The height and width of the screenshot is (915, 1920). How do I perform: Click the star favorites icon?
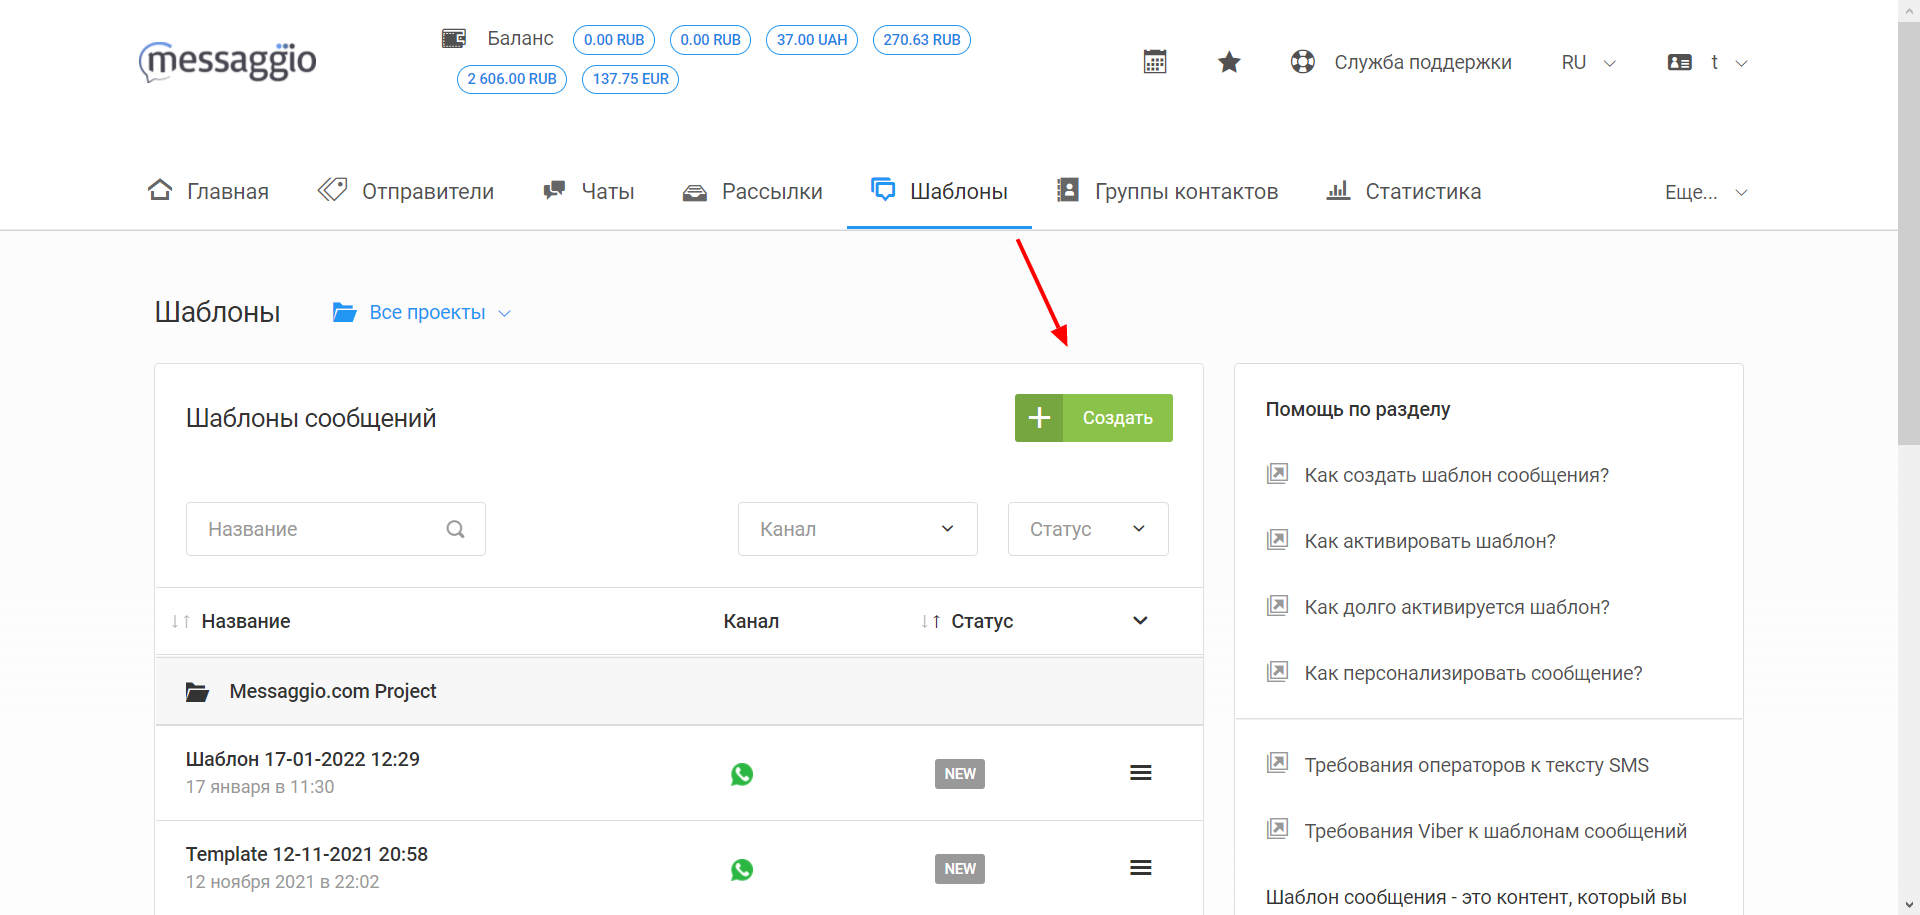1229,62
